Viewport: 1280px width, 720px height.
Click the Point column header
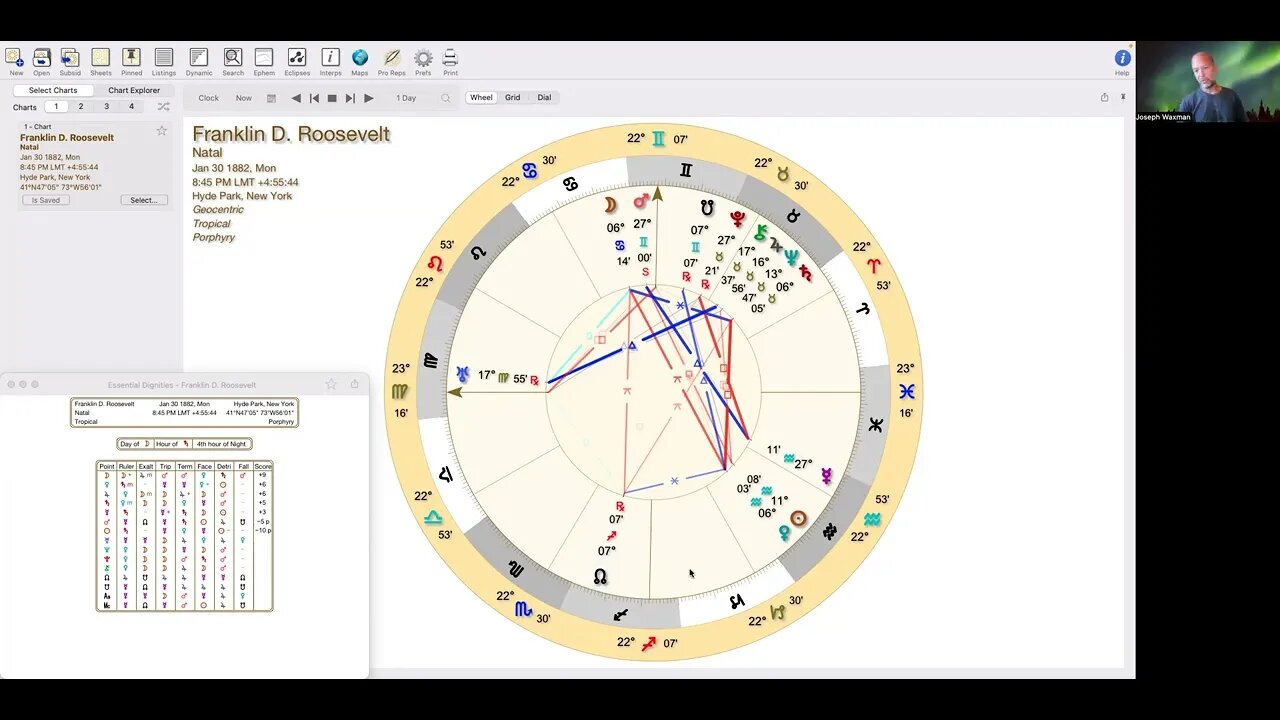click(x=107, y=466)
